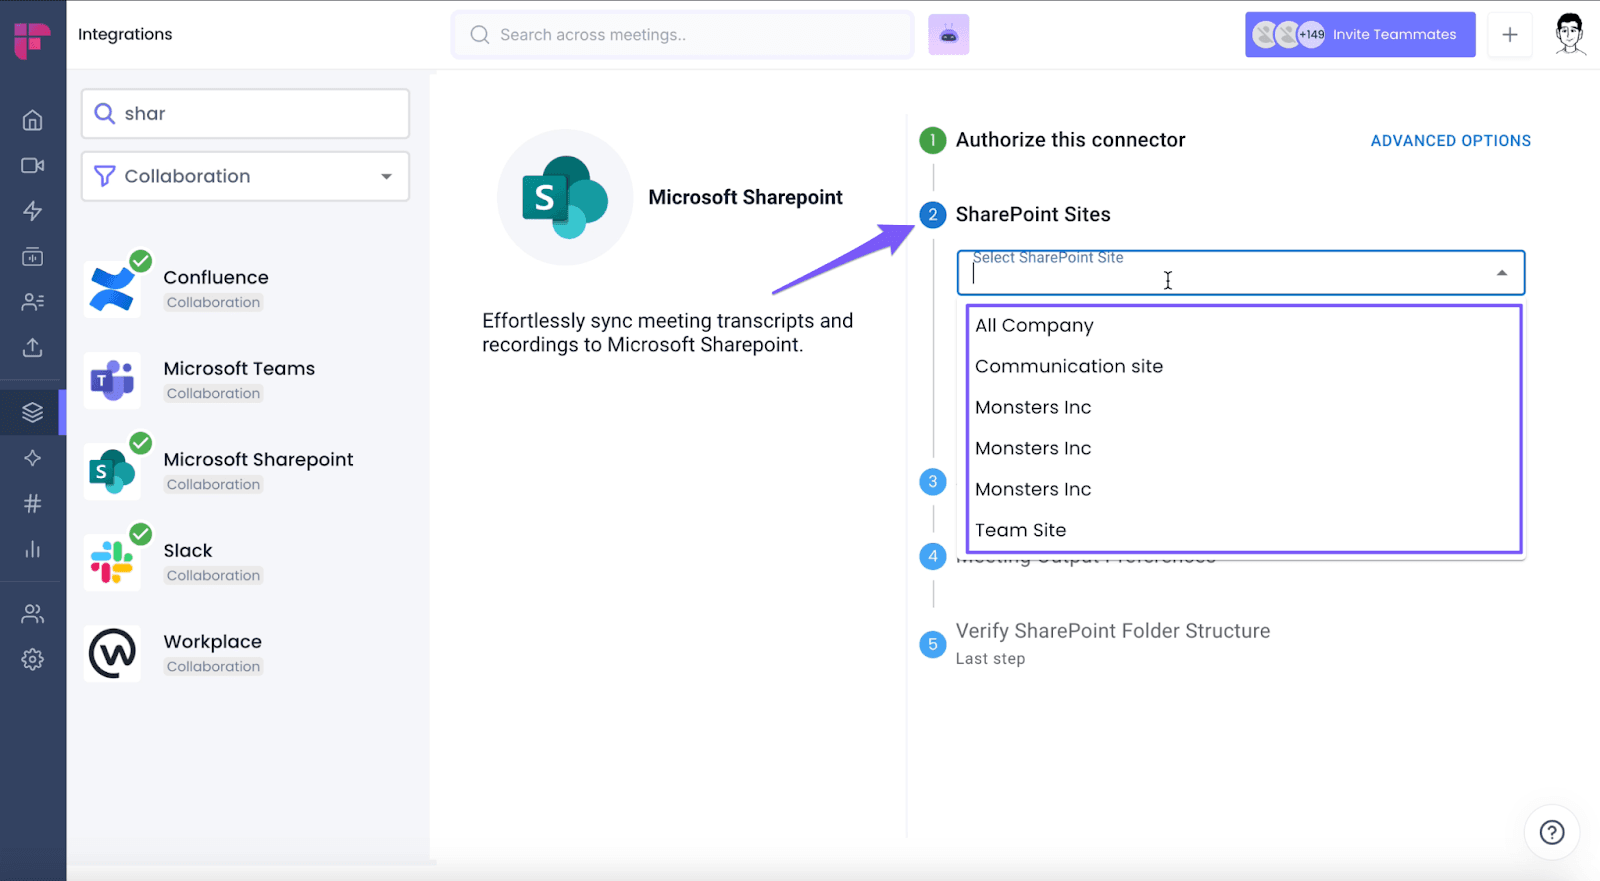Click the lightning bolt sidebar icon
1600x881 pixels.
(x=32, y=211)
